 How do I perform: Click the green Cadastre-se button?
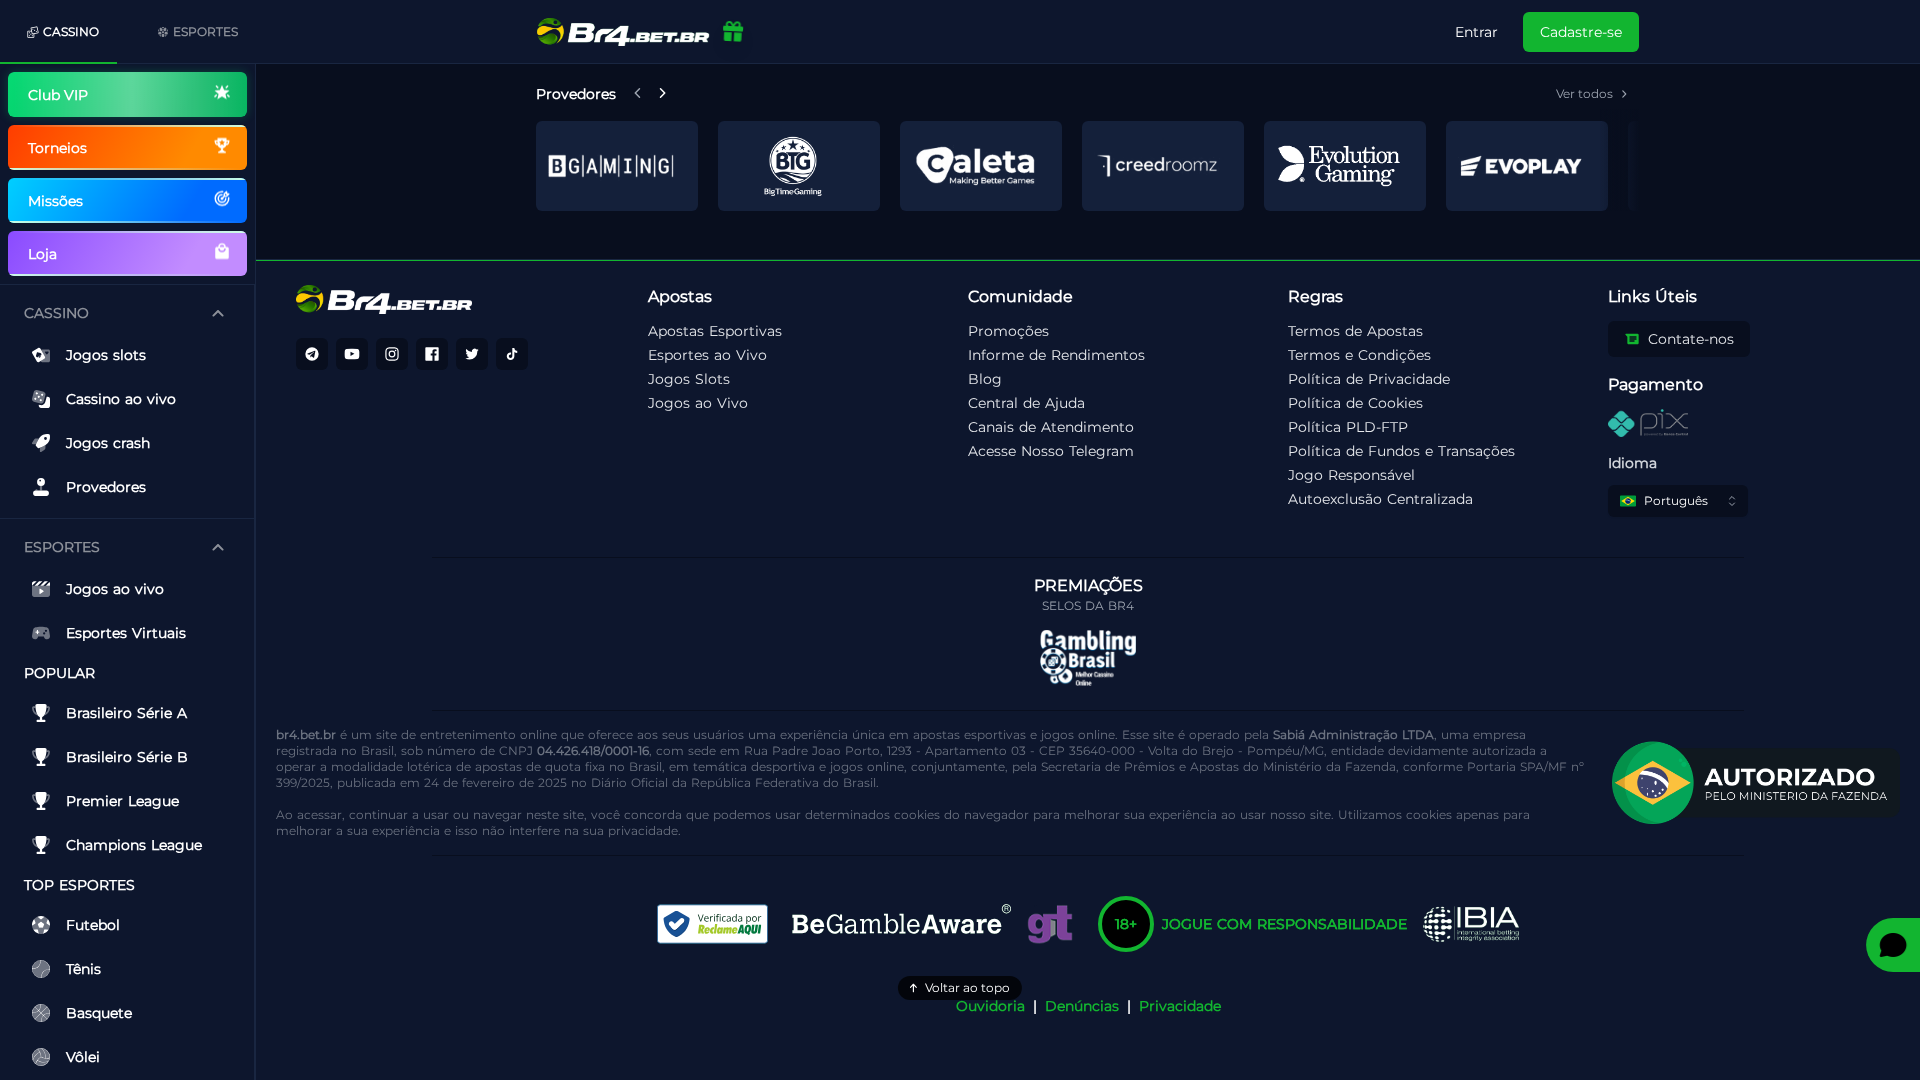point(1581,32)
